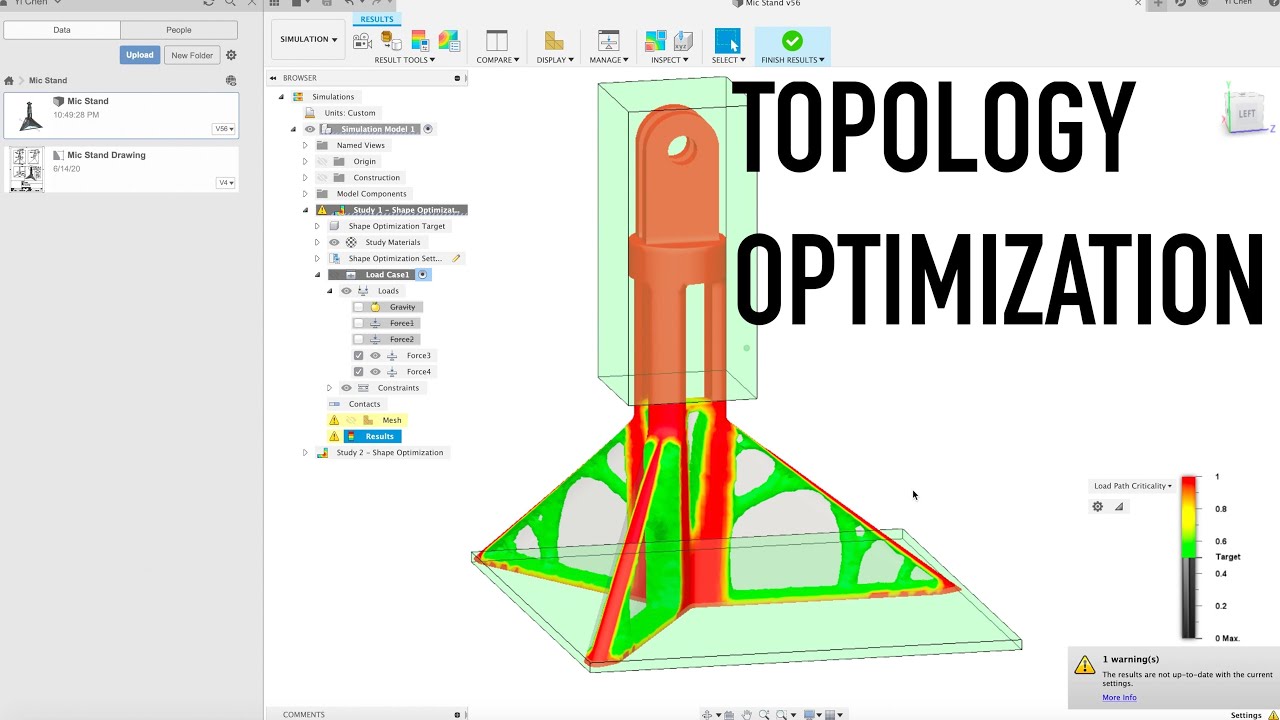Open the MANAGE dropdown menu

click(x=609, y=60)
